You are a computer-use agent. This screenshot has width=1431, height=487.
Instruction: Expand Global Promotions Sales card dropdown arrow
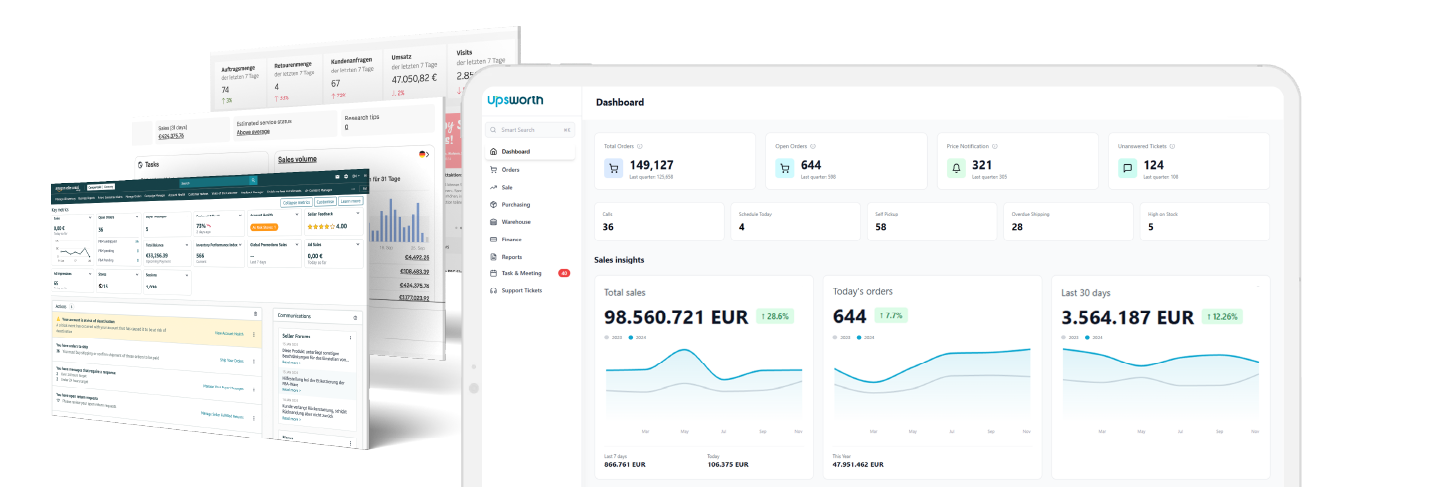click(297, 245)
